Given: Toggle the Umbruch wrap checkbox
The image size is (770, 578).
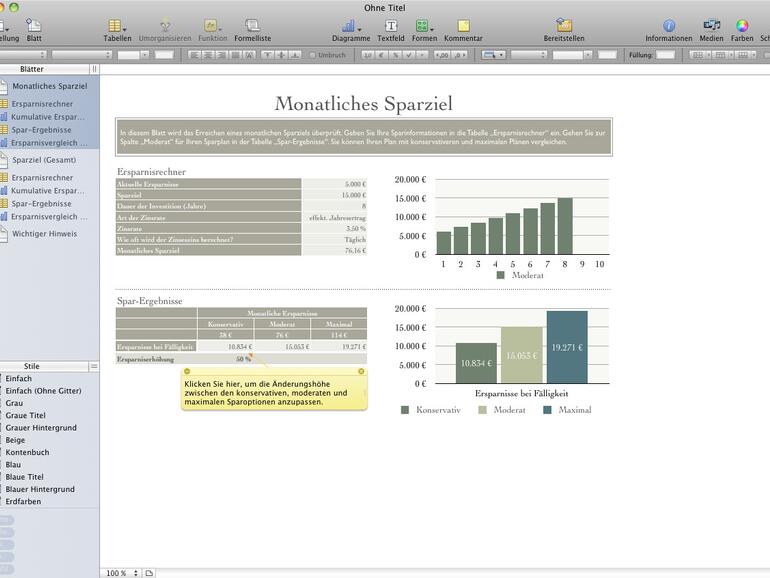Looking at the screenshot, I should coord(312,55).
